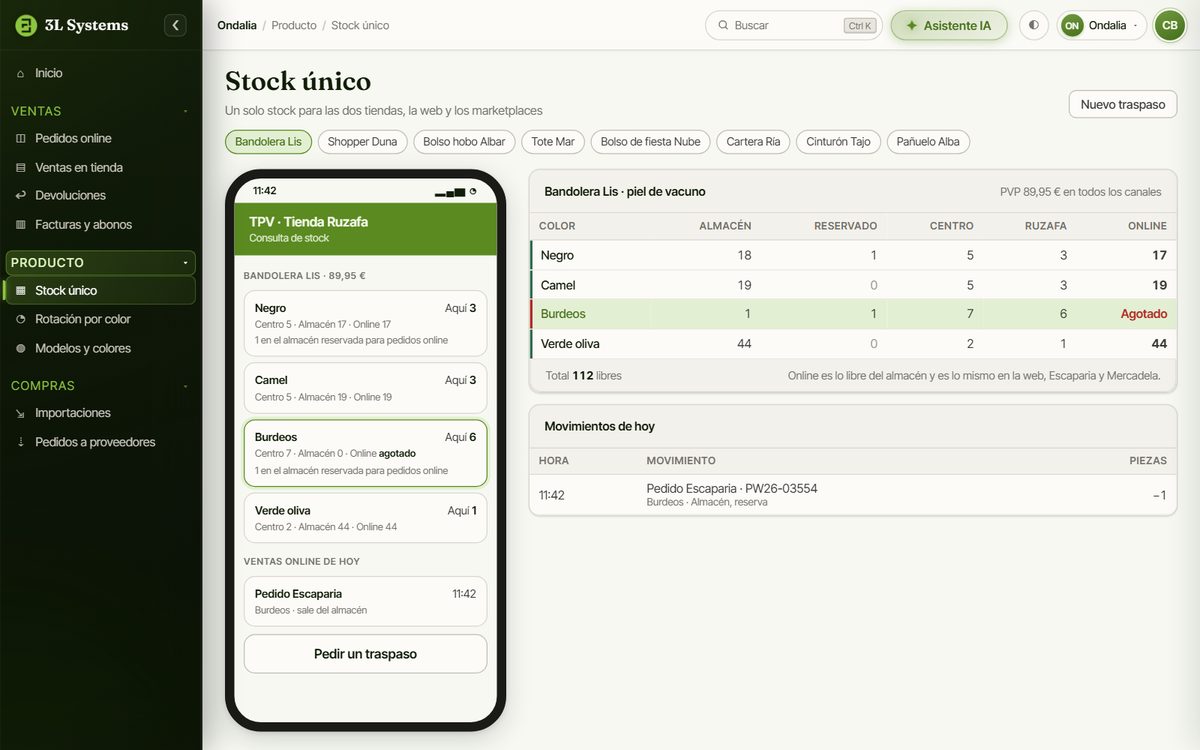
Task: Click the Camel row in the stock table
Action: [x=853, y=285]
